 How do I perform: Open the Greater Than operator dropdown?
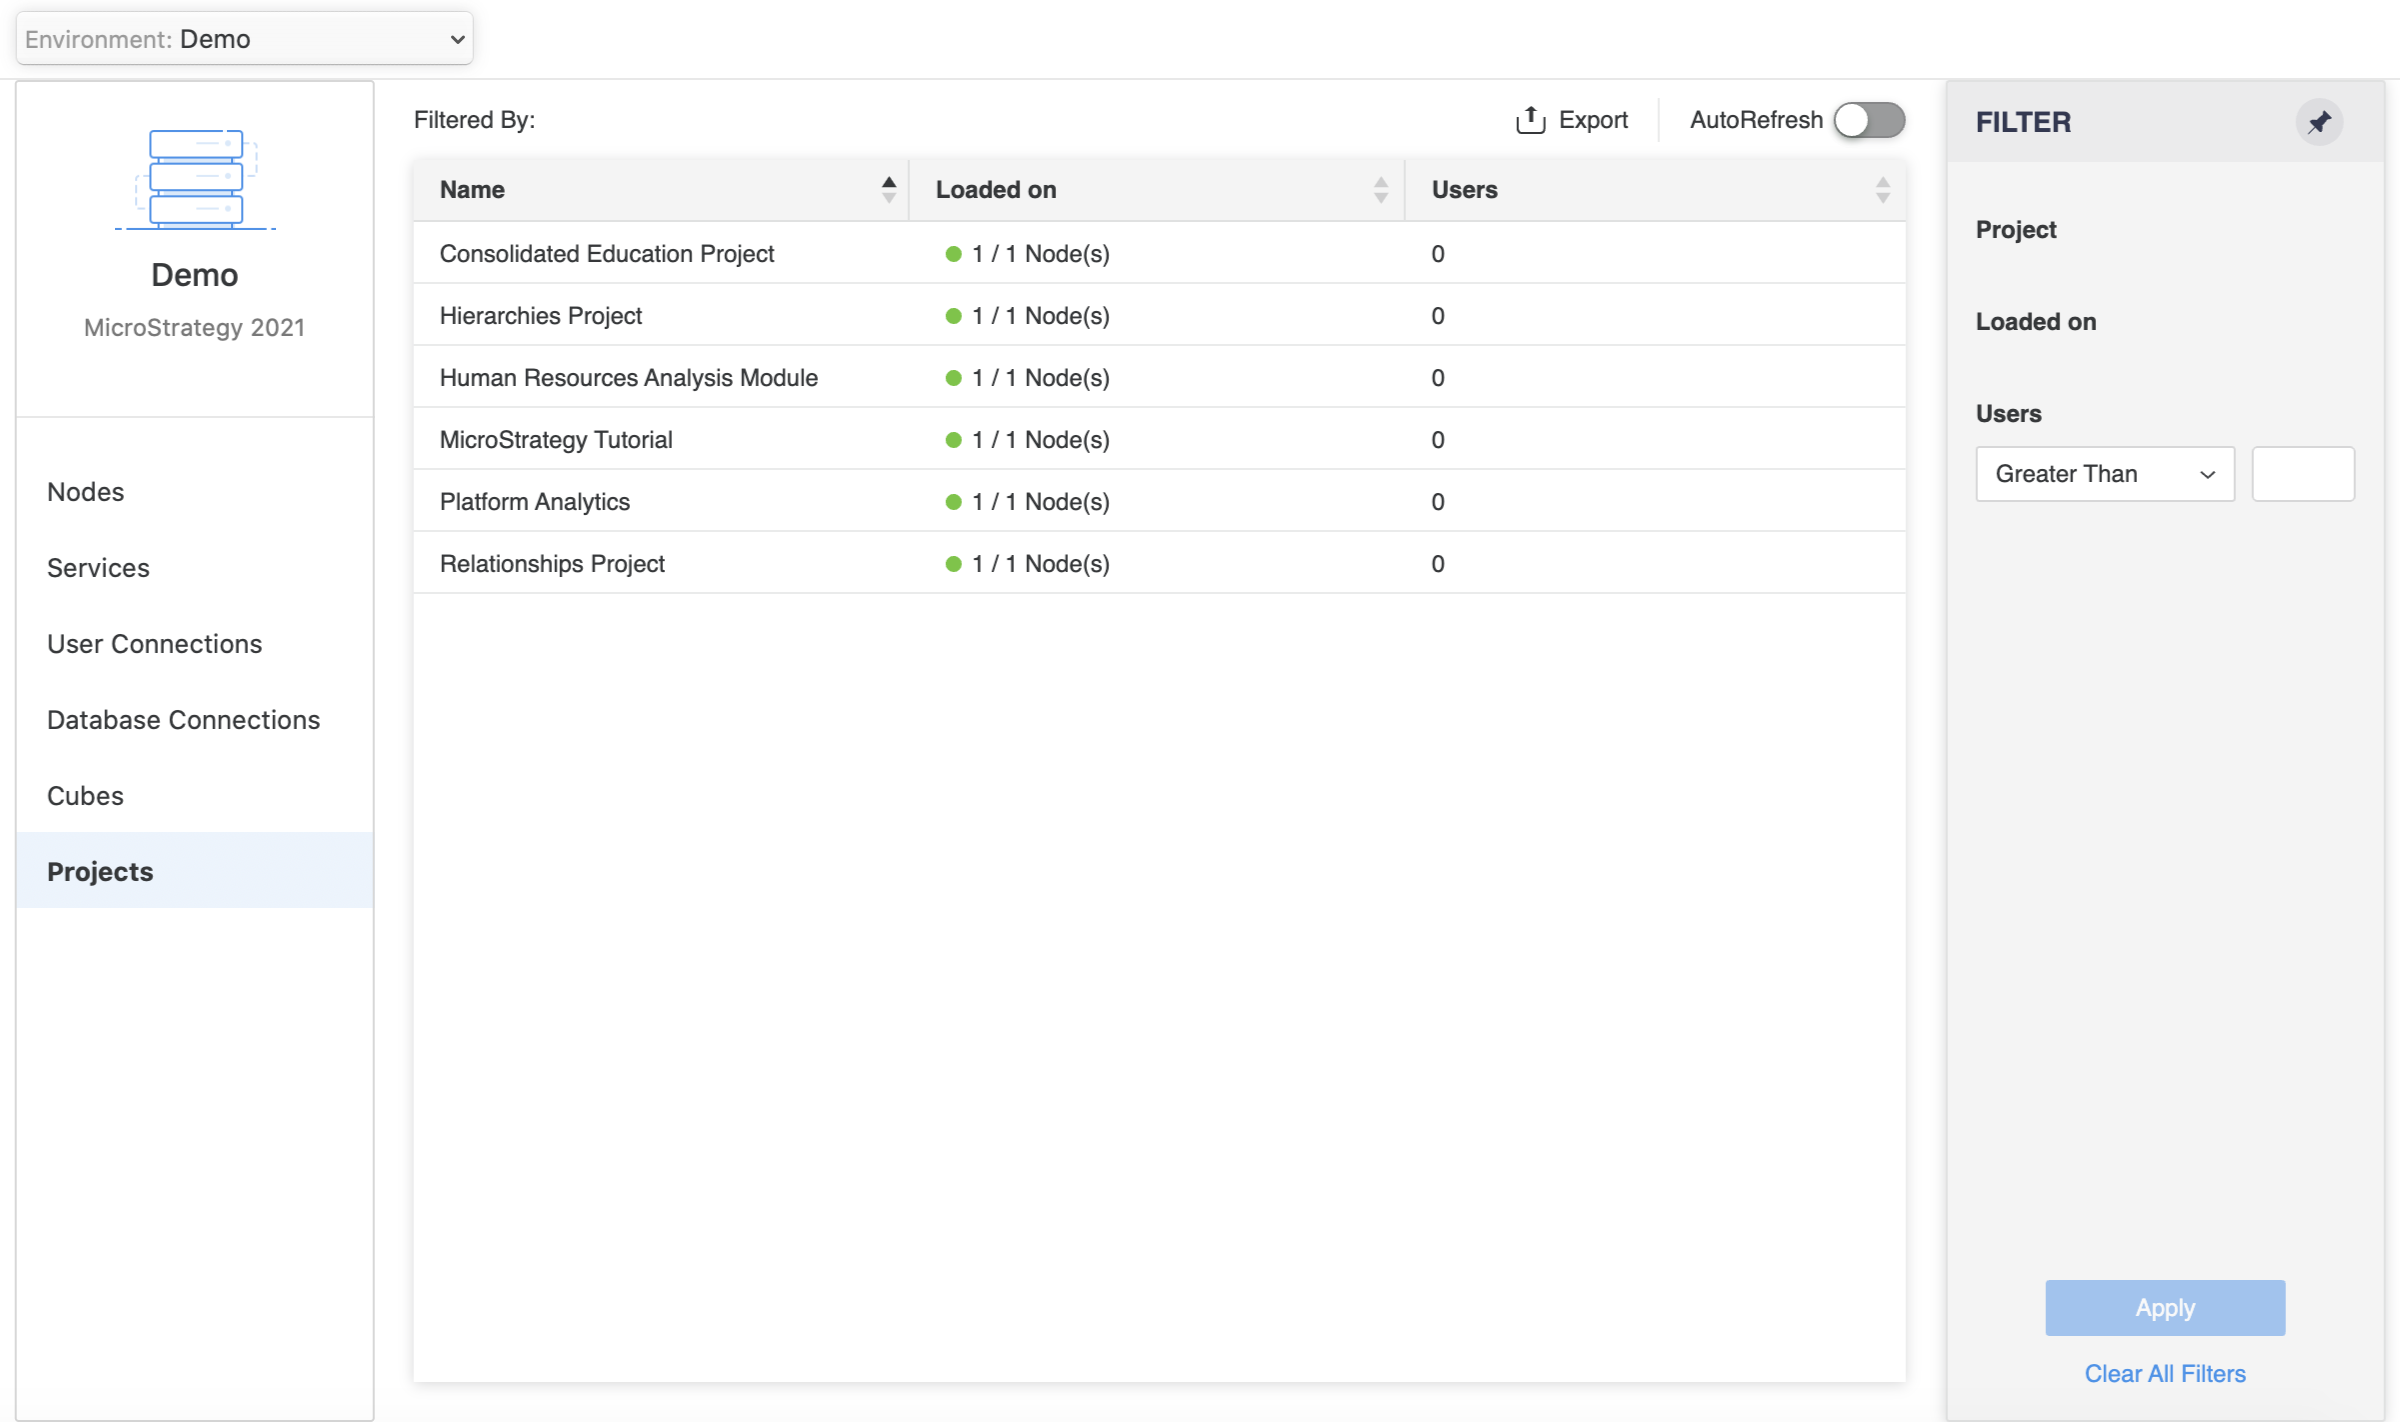coord(2104,474)
